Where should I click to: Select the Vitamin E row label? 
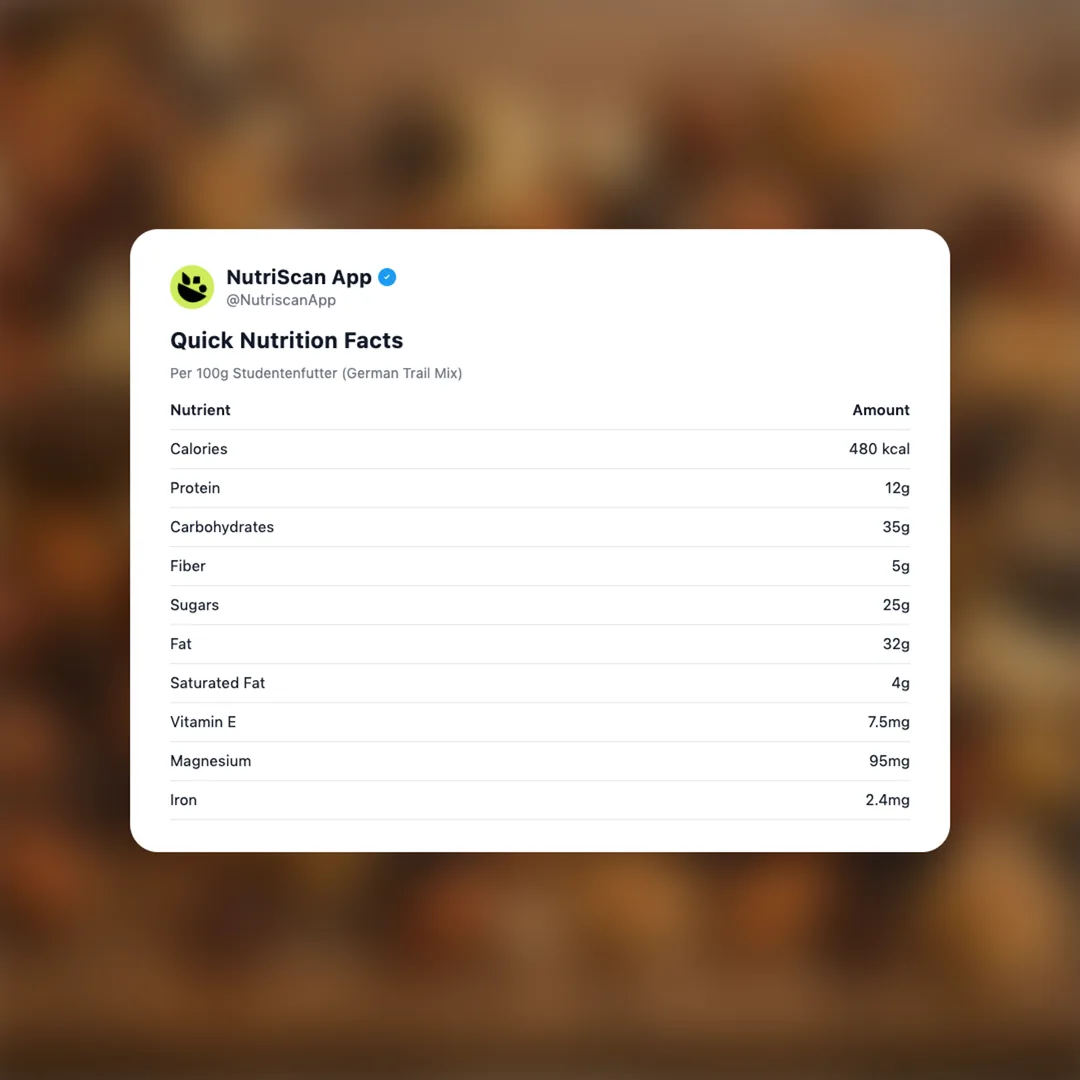pyautogui.click(x=203, y=722)
